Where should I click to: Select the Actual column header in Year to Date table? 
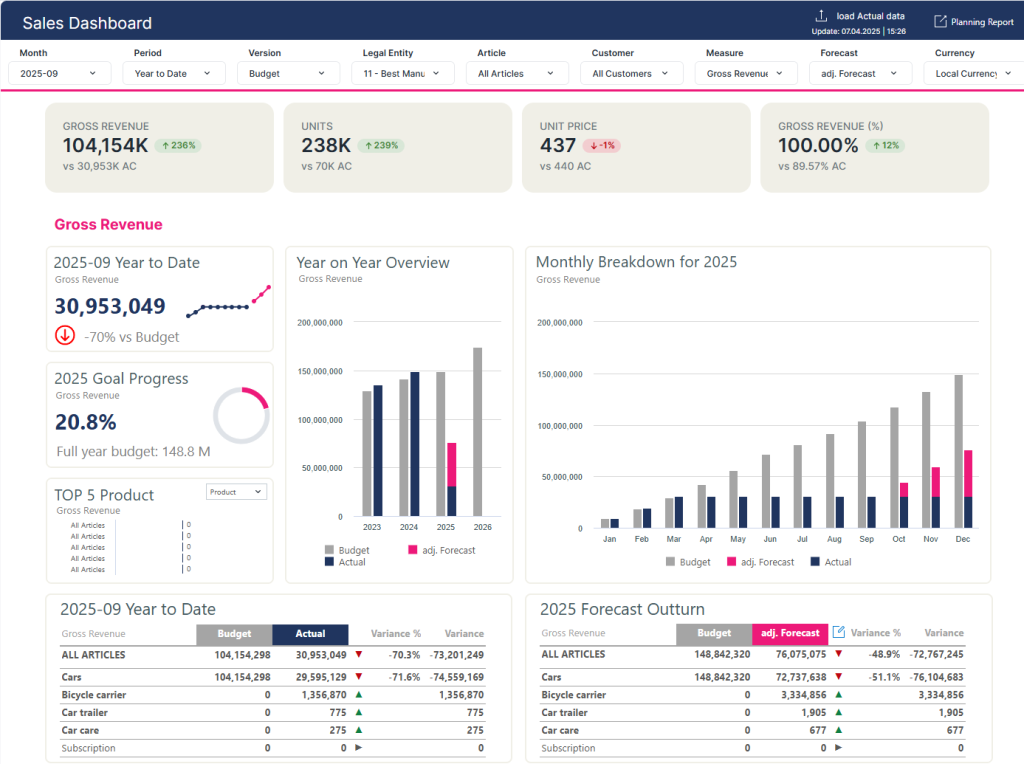[x=310, y=634]
